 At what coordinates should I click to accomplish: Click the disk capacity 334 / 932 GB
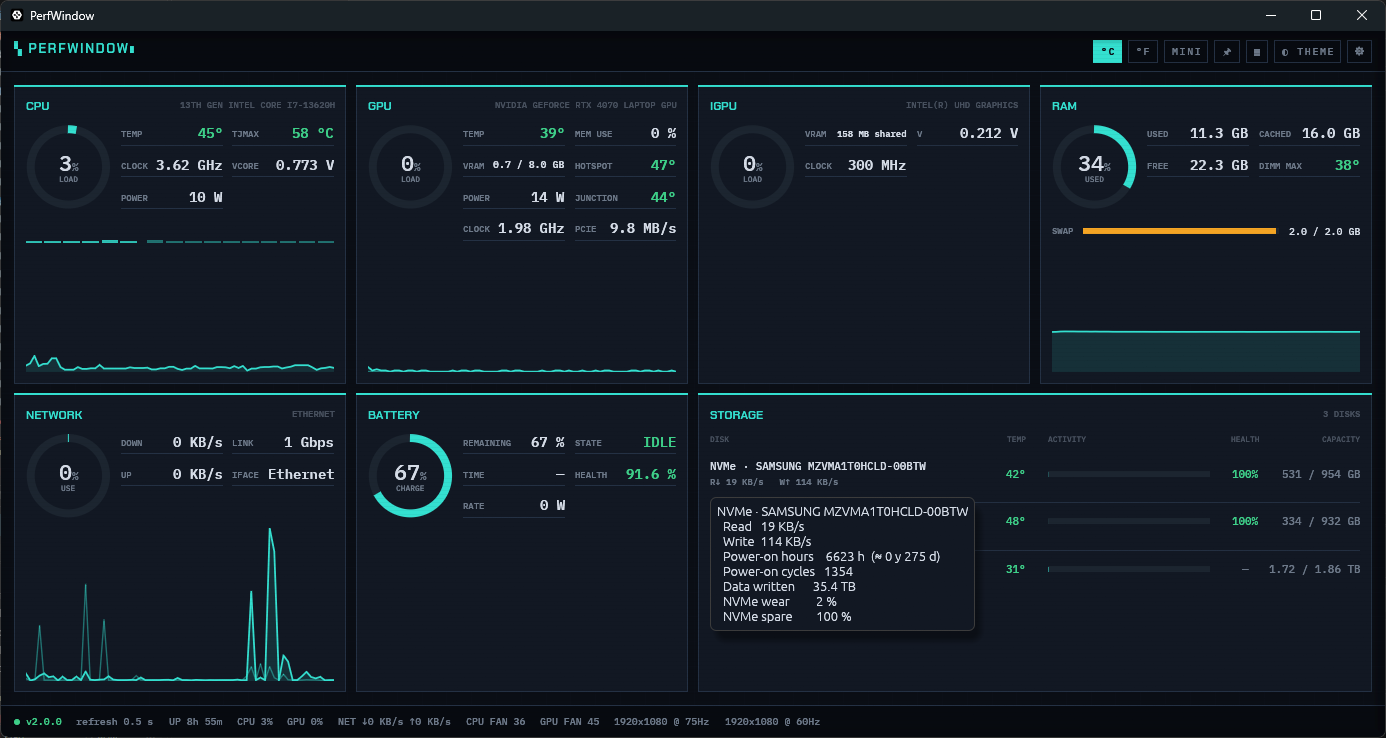pyautogui.click(x=1321, y=522)
